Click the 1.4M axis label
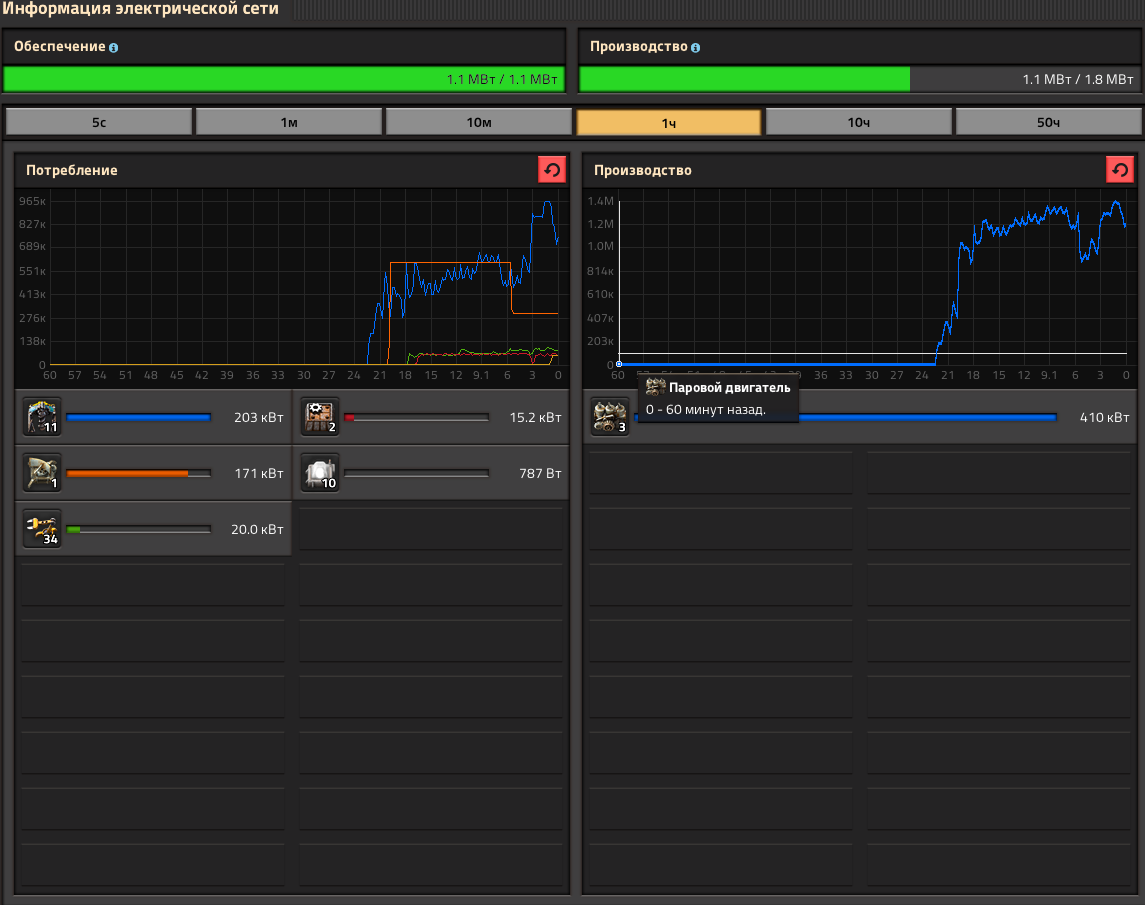The image size is (1145, 905). pos(600,201)
